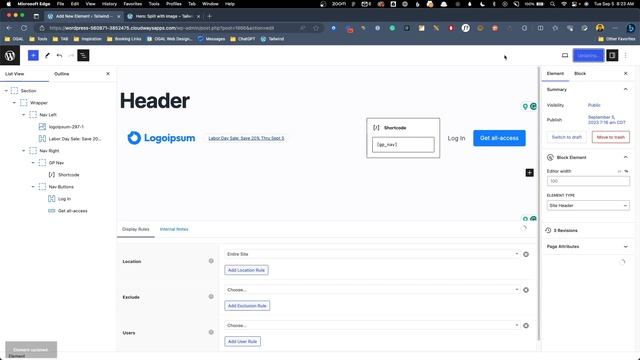
Task: Go back in the browser
Action: [x=9, y=28]
